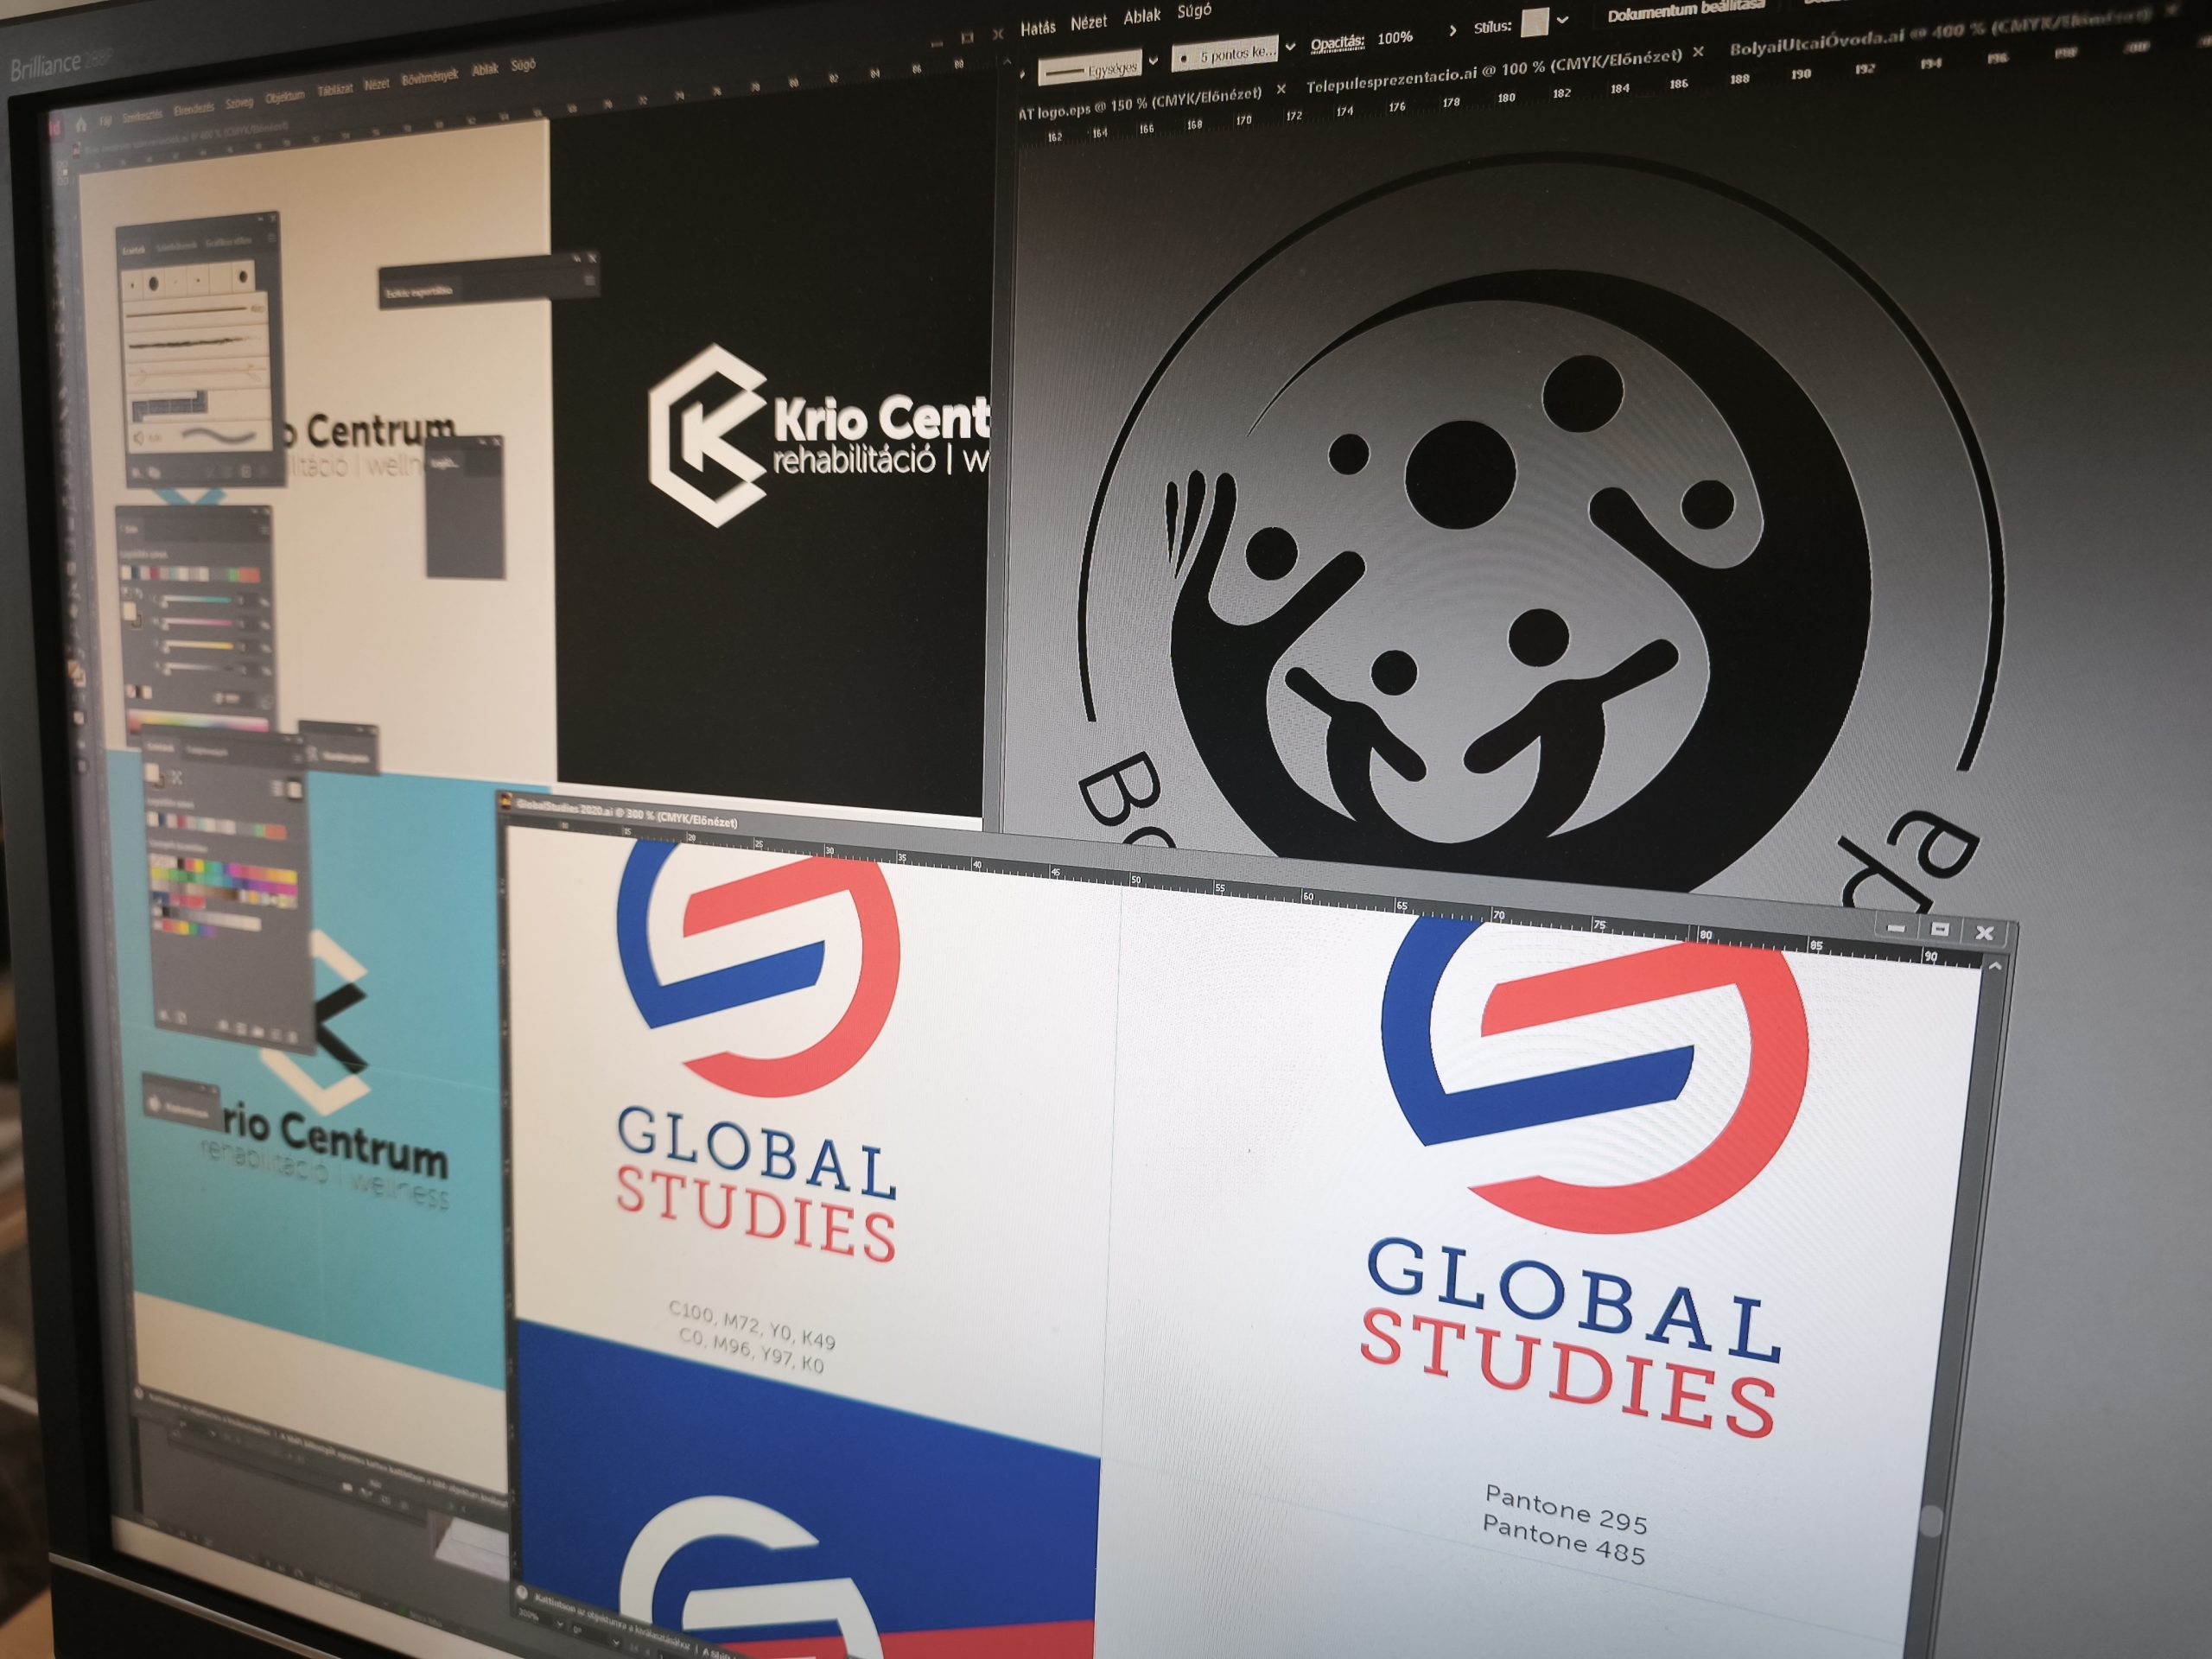Expand the opacity arrow next to 100%

[x=1452, y=31]
